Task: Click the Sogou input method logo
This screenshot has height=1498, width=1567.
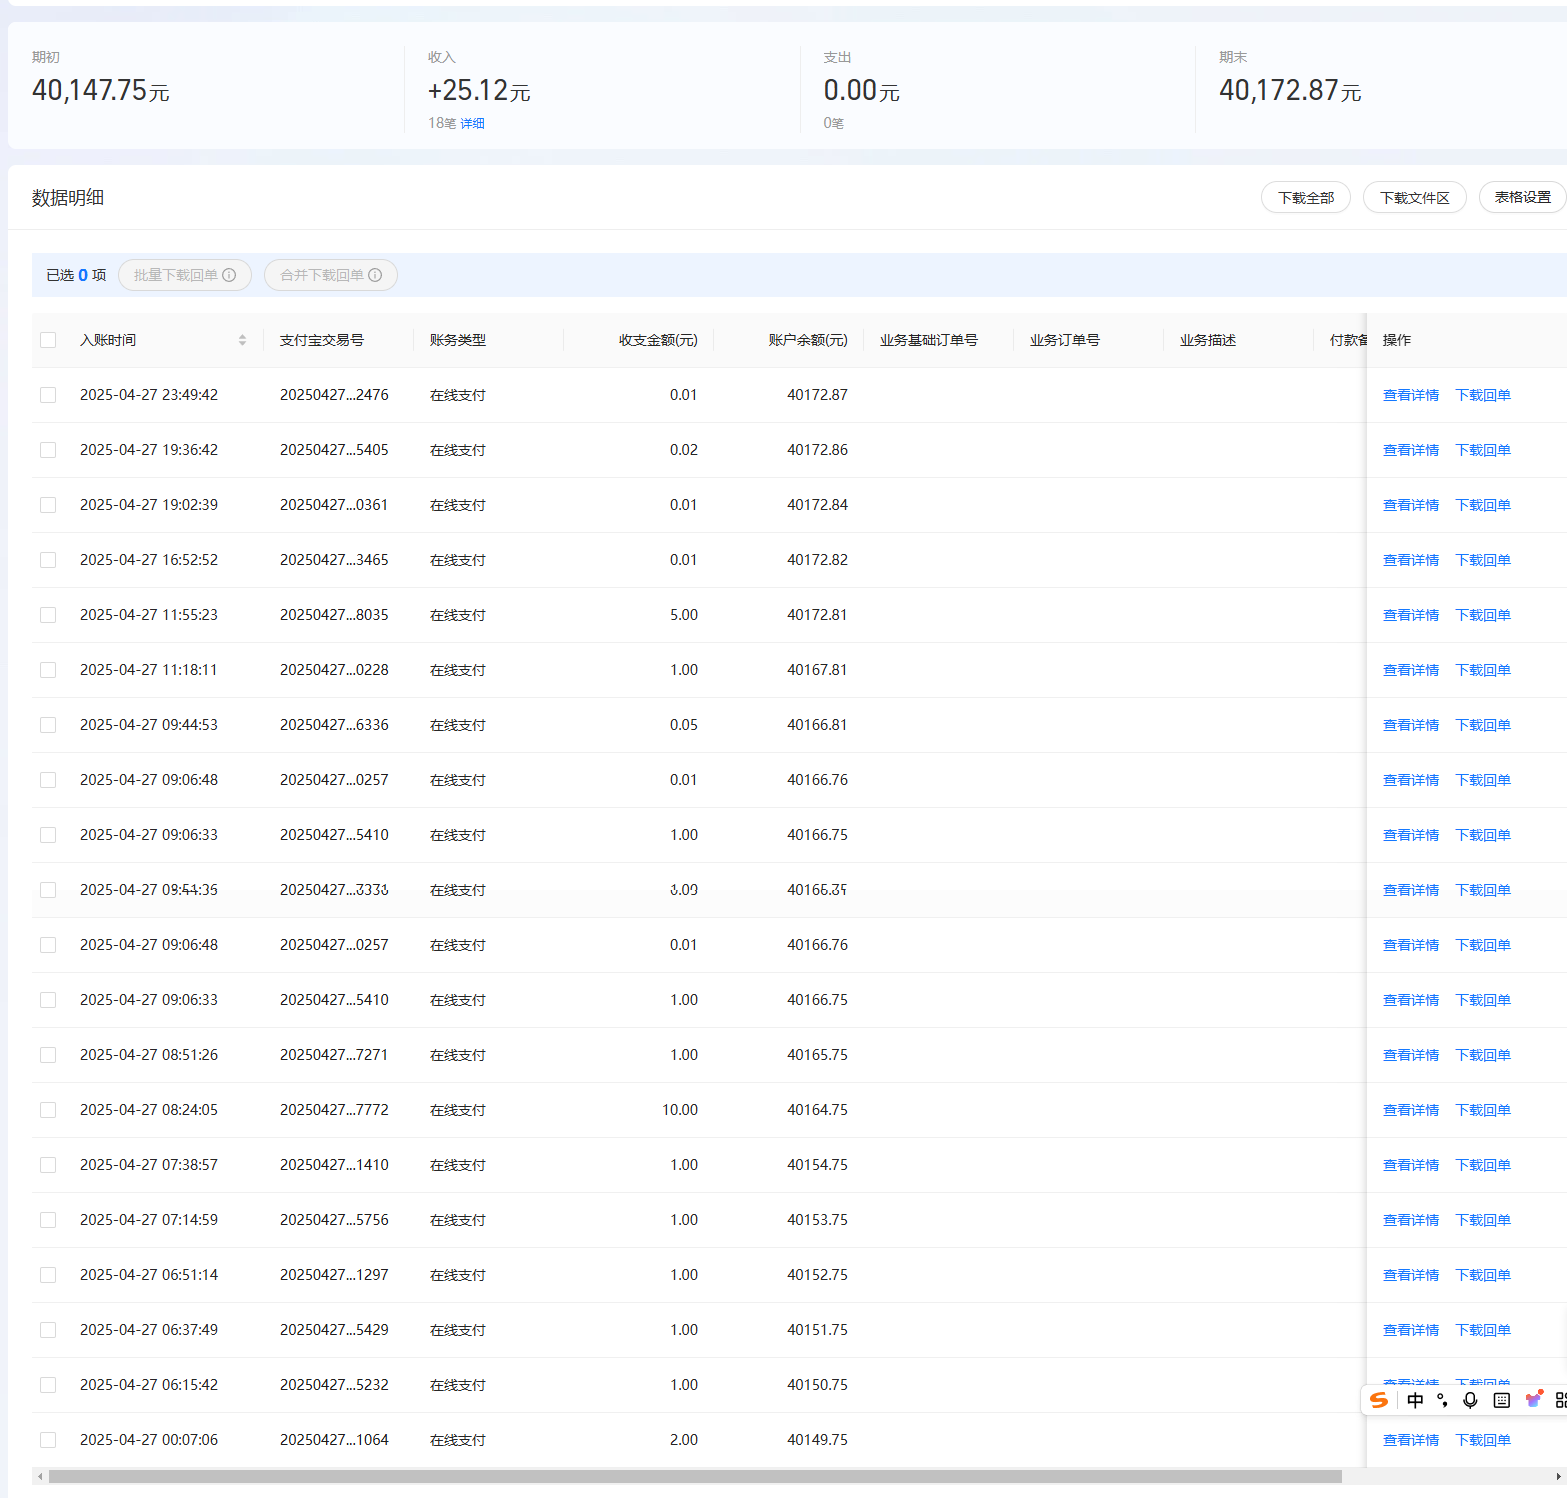Action: point(1379,1400)
